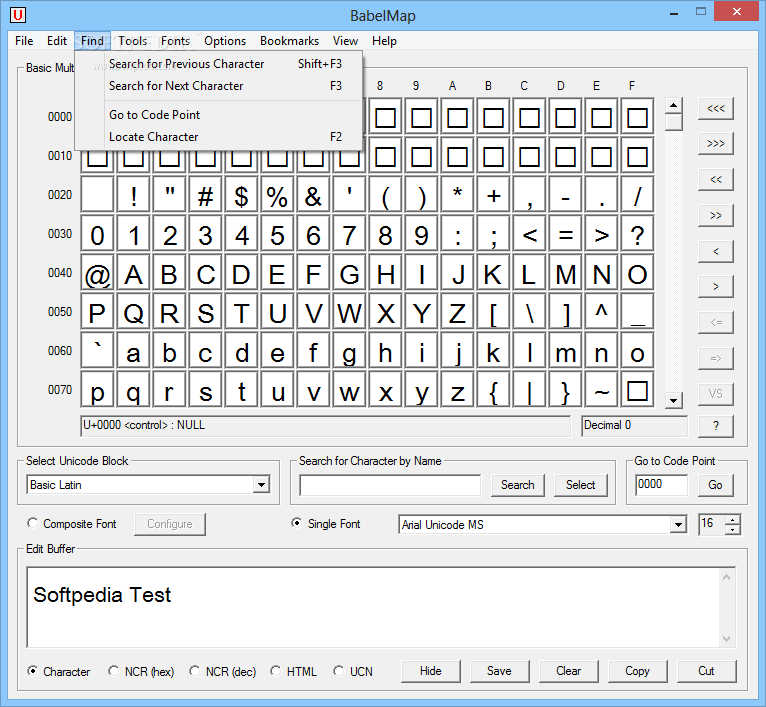Click the Hide button
The image size is (766, 707).
coord(430,671)
